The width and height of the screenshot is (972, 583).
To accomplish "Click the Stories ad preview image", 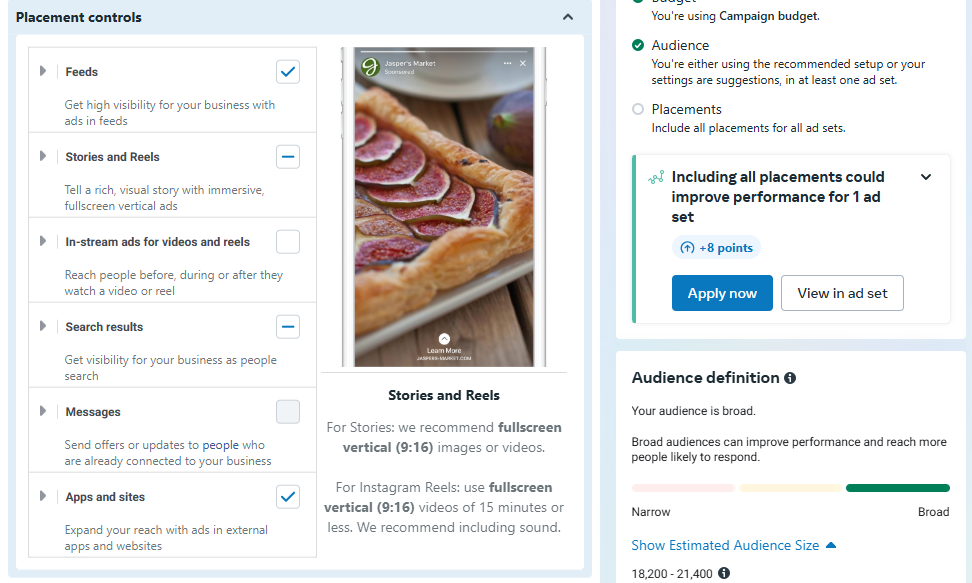I will pos(444,207).
